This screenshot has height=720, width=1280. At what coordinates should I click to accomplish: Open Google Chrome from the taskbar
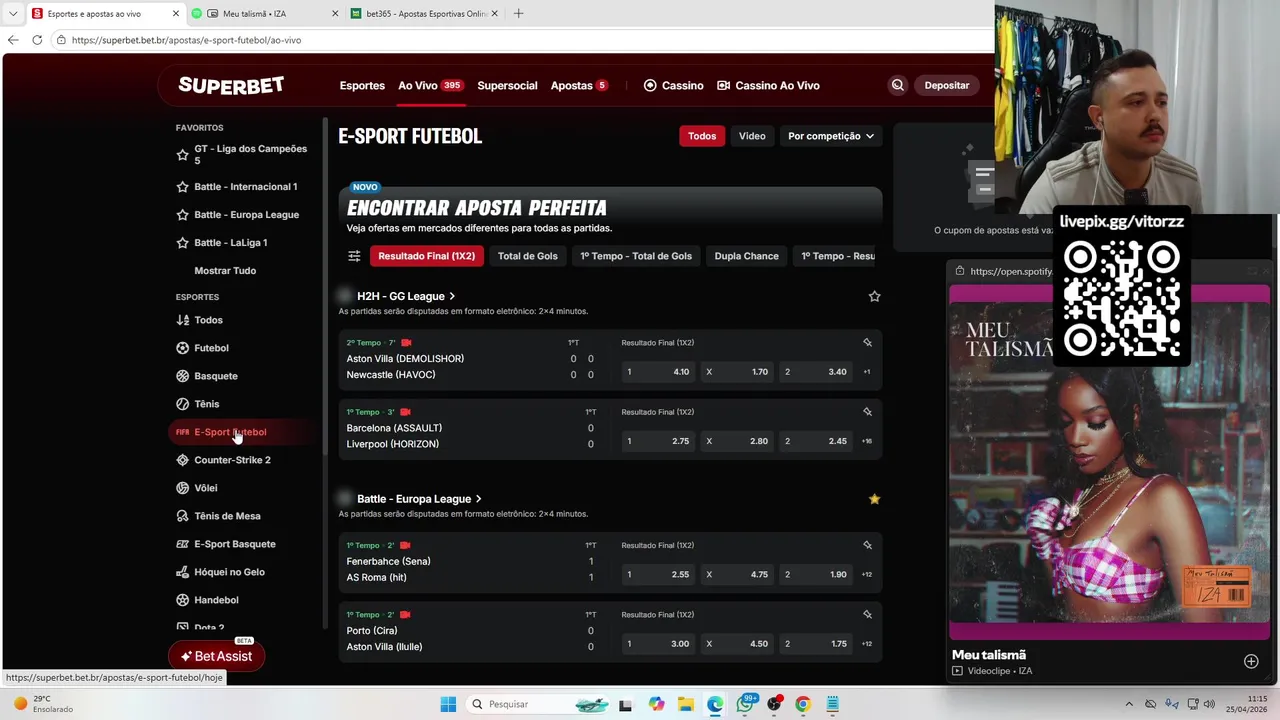[802, 704]
